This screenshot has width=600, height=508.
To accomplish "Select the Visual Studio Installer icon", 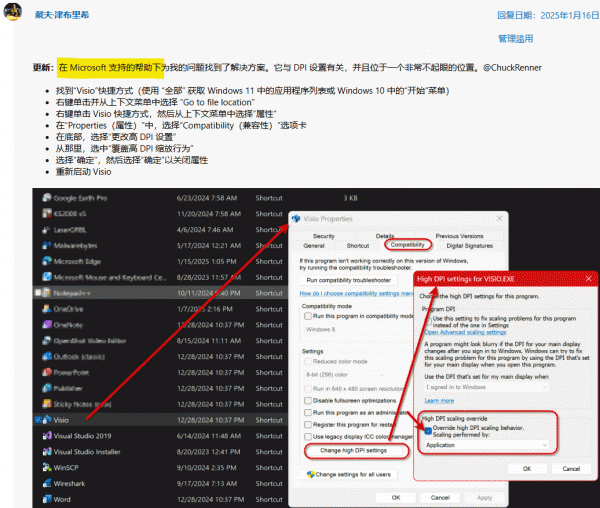I will coord(47,452).
